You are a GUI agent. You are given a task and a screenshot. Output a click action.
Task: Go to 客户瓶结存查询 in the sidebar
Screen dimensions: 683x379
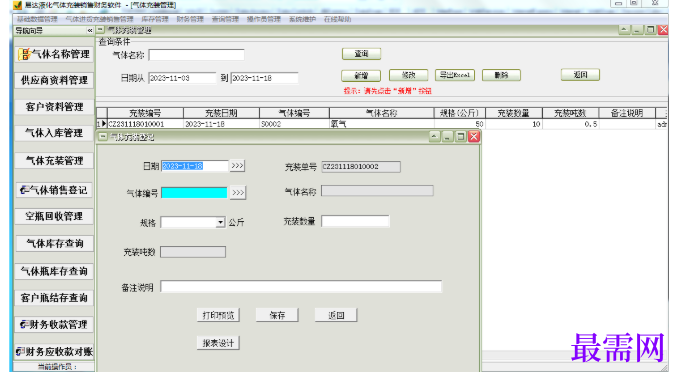click(54, 298)
